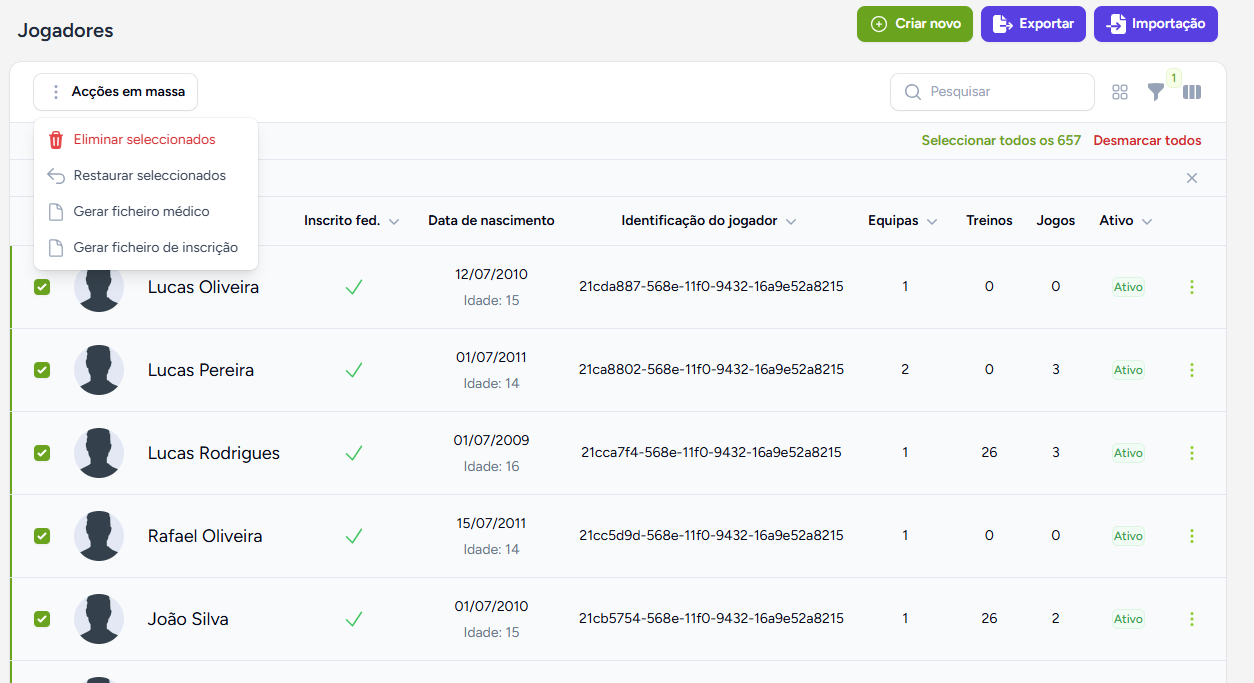Viewport: 1254px width, 683px height.
Task: Click file icon for Gerar ficheiro de inscrição
Action: point(56,248)
